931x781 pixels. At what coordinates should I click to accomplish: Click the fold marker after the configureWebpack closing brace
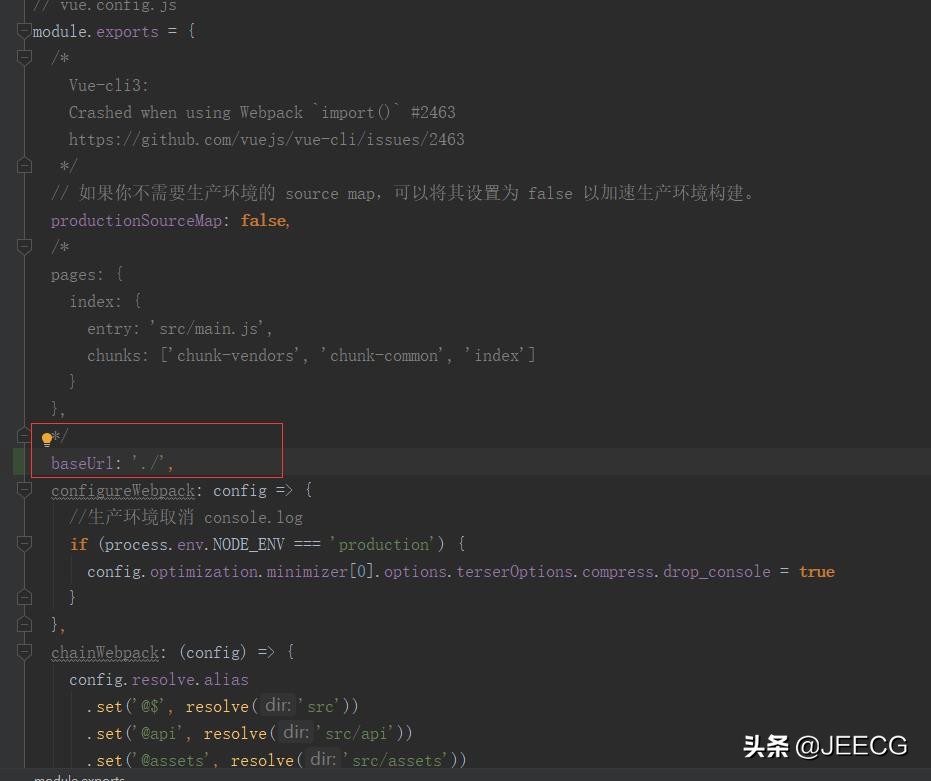pos(24,623)
